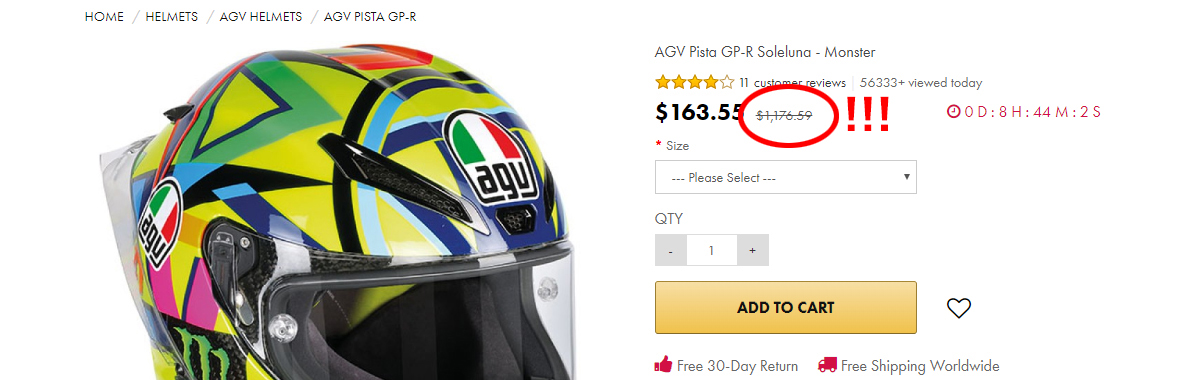This screenshot has width=1200, height=380.
Task: Increase quantity with plus button
Action: tap(752, 250)
